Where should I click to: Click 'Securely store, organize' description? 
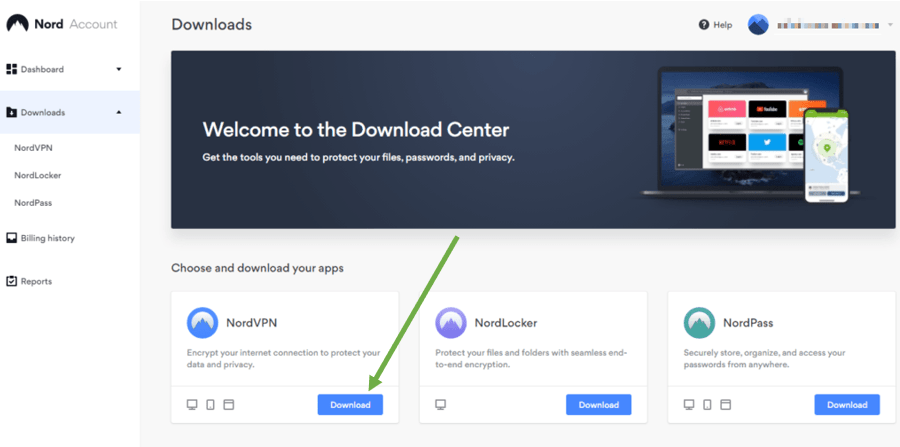click(765, 359)
